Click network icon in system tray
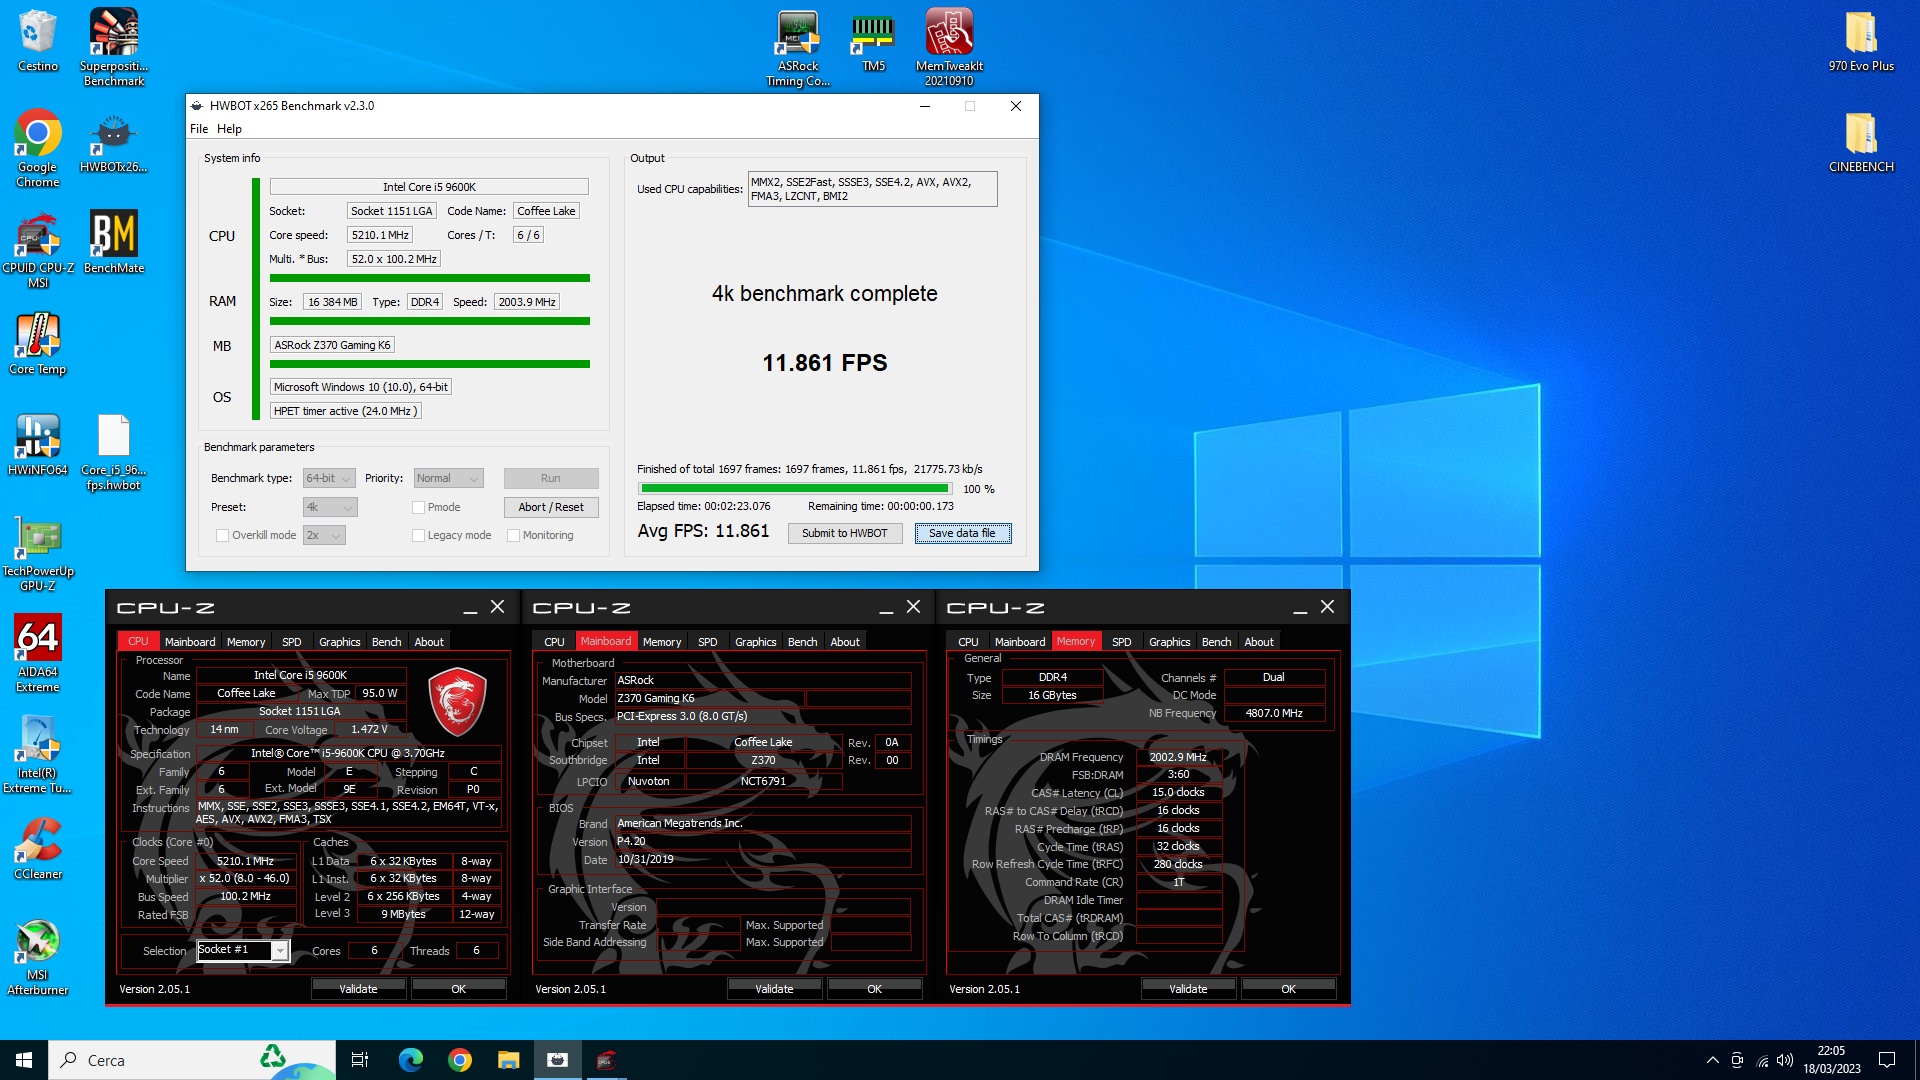 click(x=1762, y=1060)
